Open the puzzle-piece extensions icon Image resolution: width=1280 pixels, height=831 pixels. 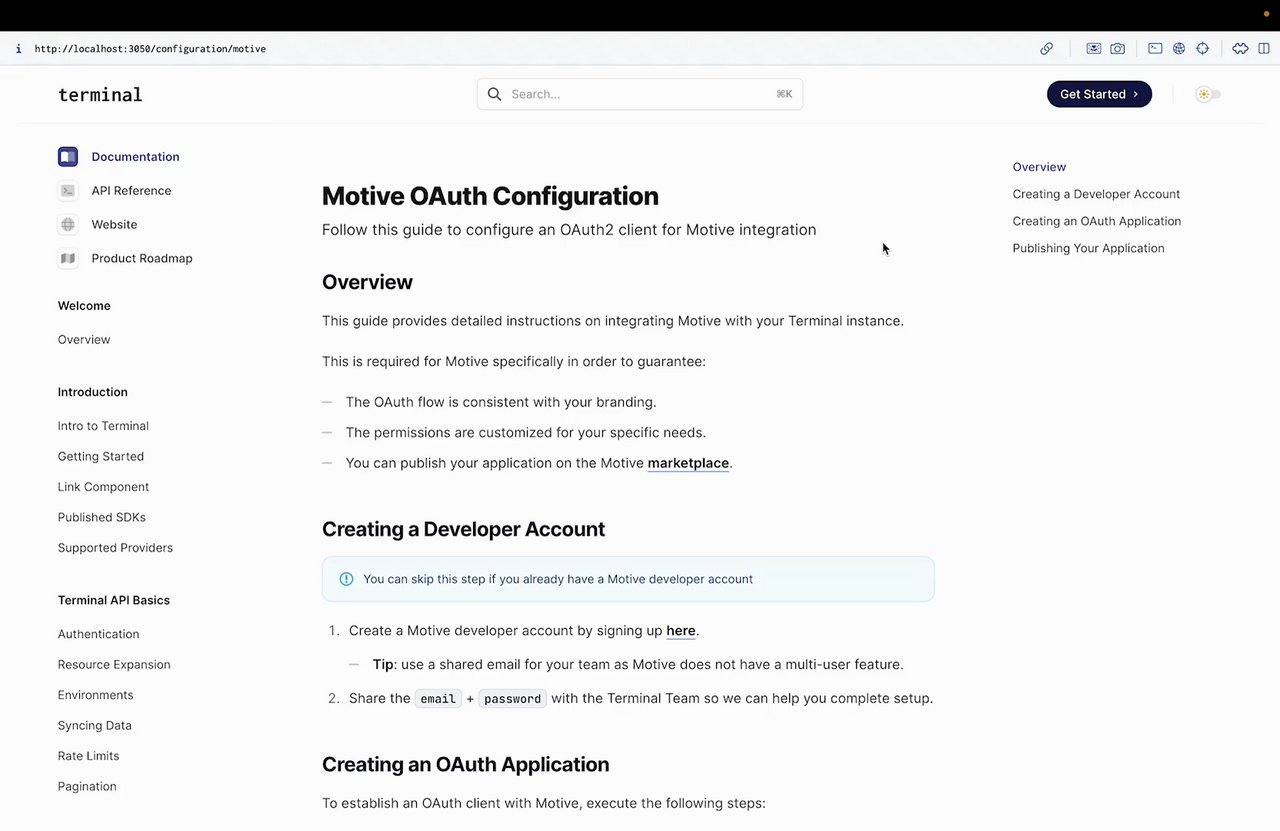click(1240, 48)
